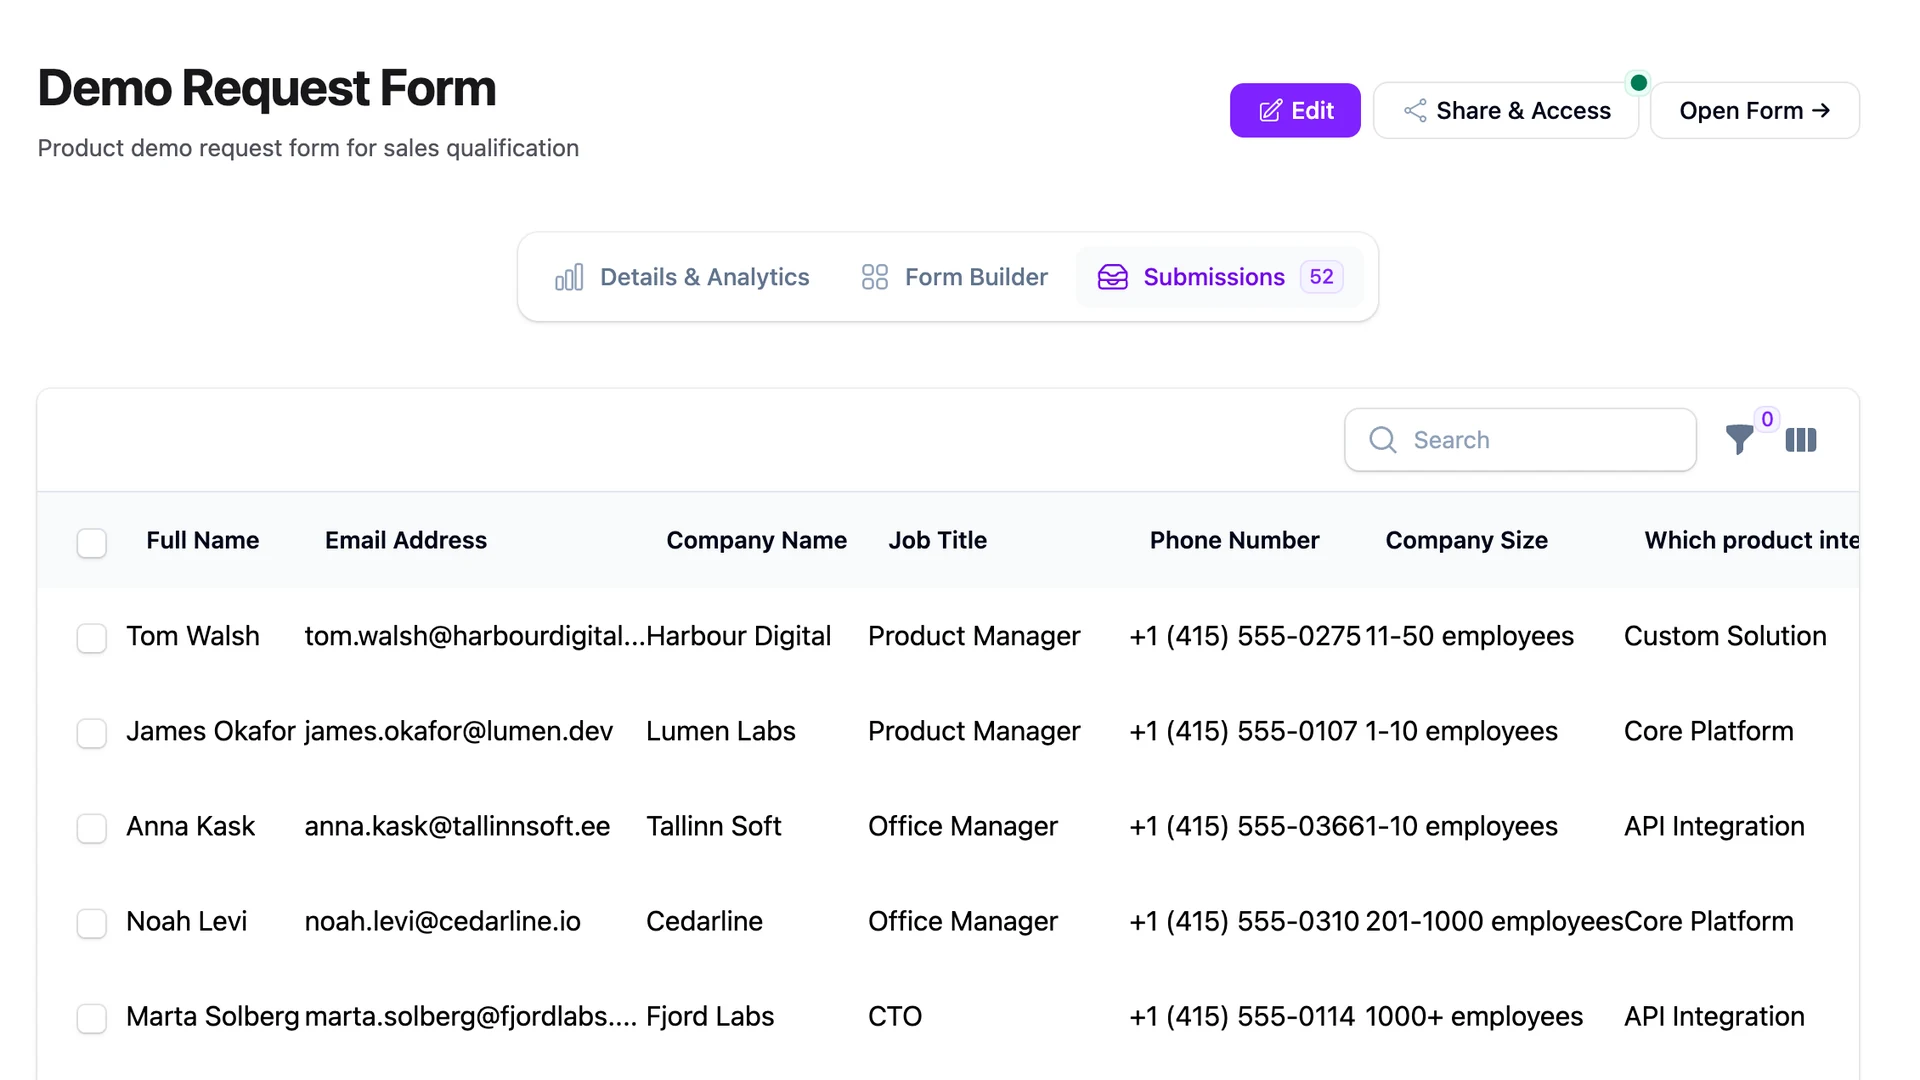Image resolution: width=1920 pixels, height=1080 pixels.
Task: Click the Full Name column header
Action: tap(203, 540)
